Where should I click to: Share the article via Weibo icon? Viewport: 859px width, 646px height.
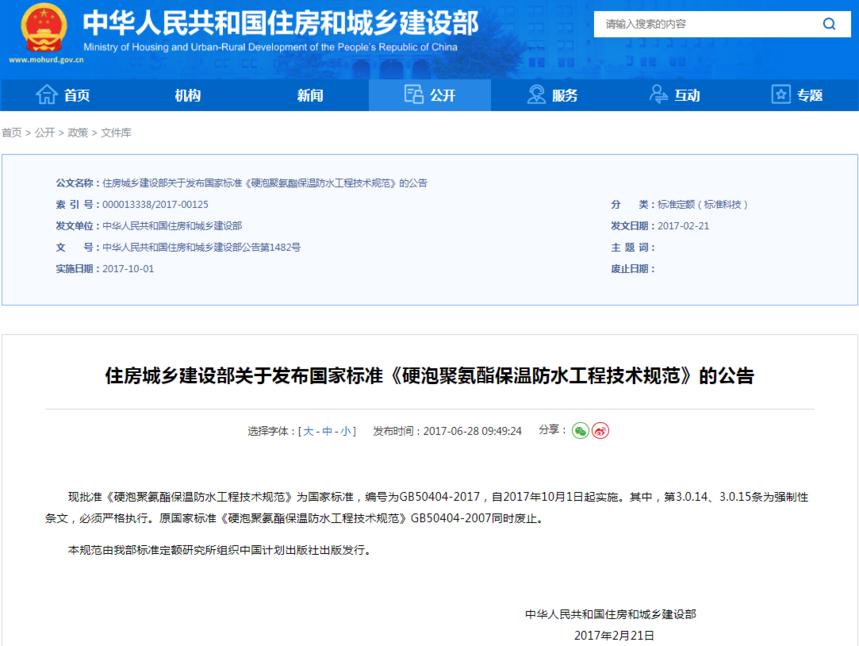600,431
